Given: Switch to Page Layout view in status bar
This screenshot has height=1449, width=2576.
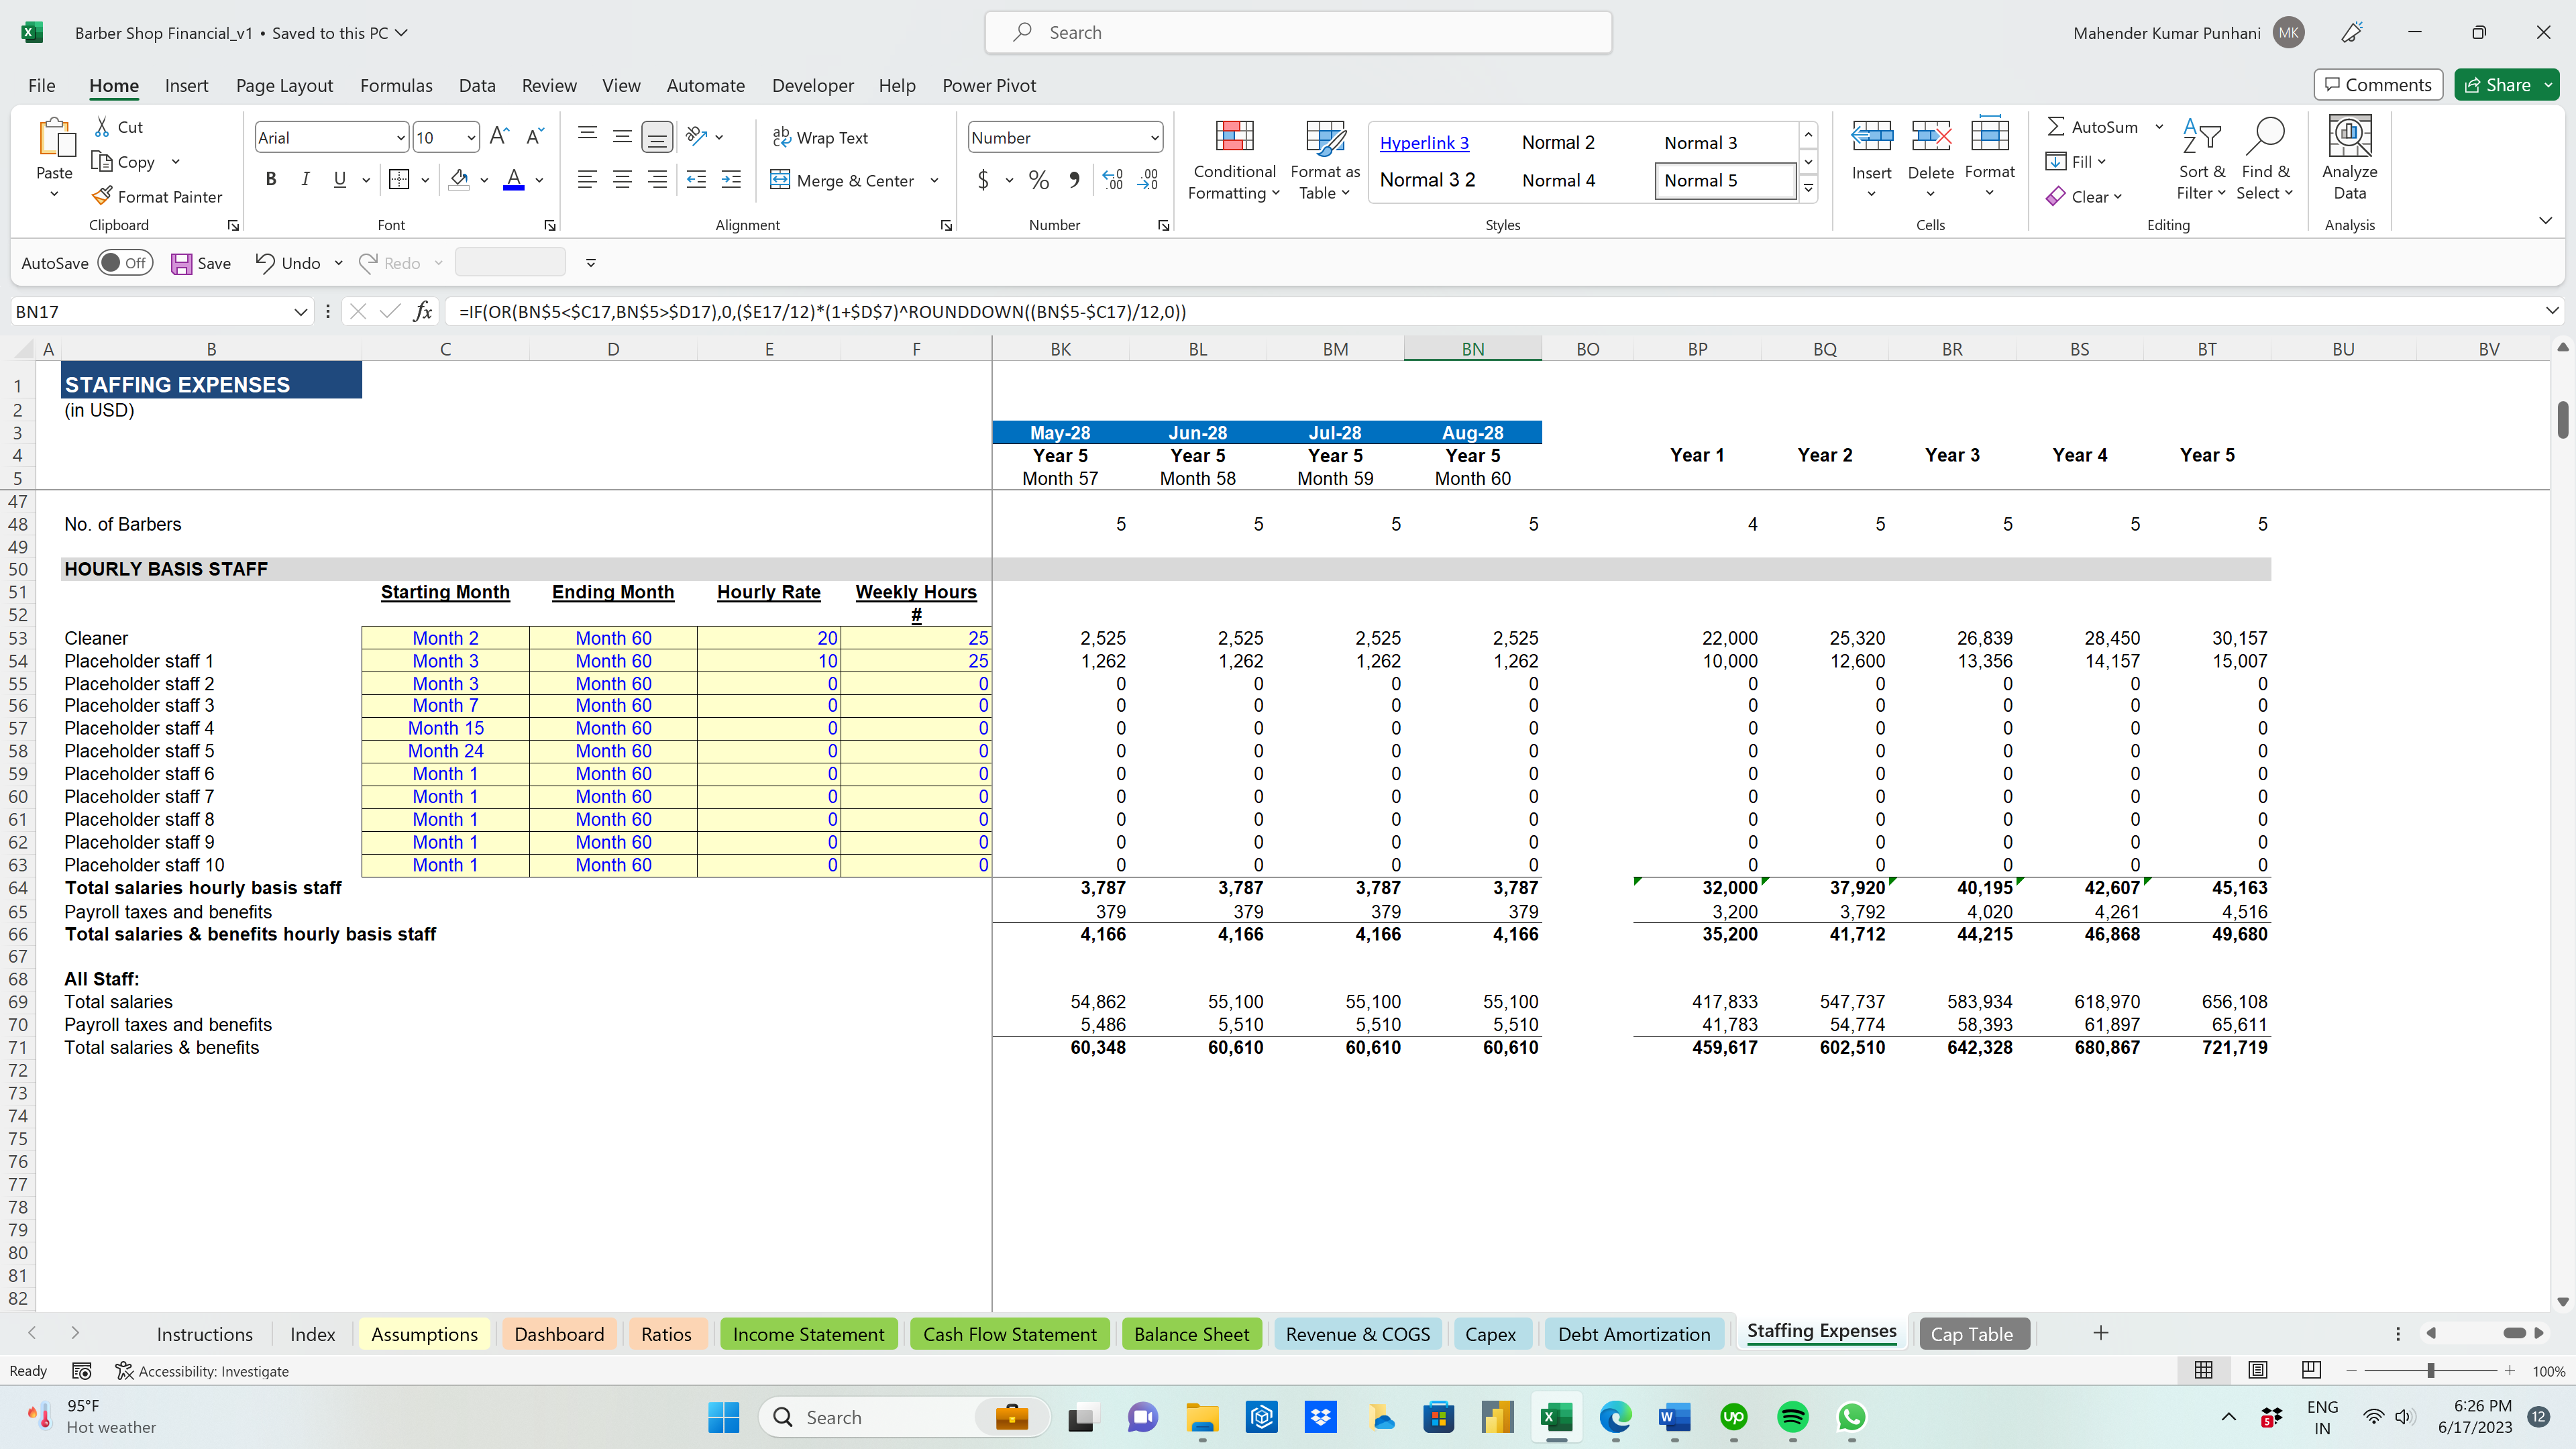Looking at the screenshot, I should (x=2258, y=1370).
